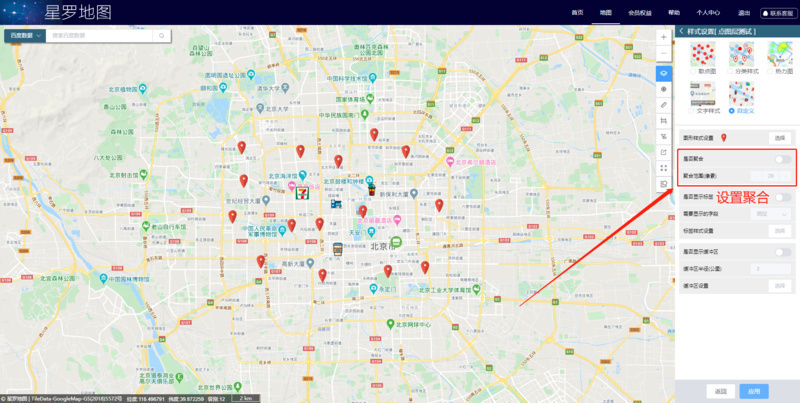Click 选择 button for 图形样式设置
Screen dimensions: 800x403
click(x=780, y=138)
